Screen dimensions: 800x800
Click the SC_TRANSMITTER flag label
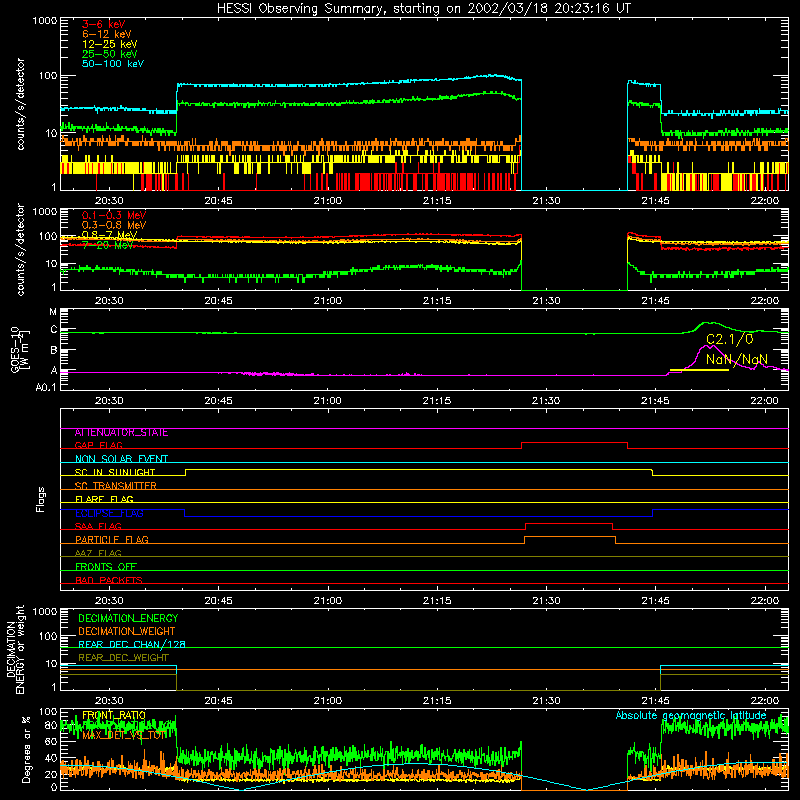click(x=116, y=486)
